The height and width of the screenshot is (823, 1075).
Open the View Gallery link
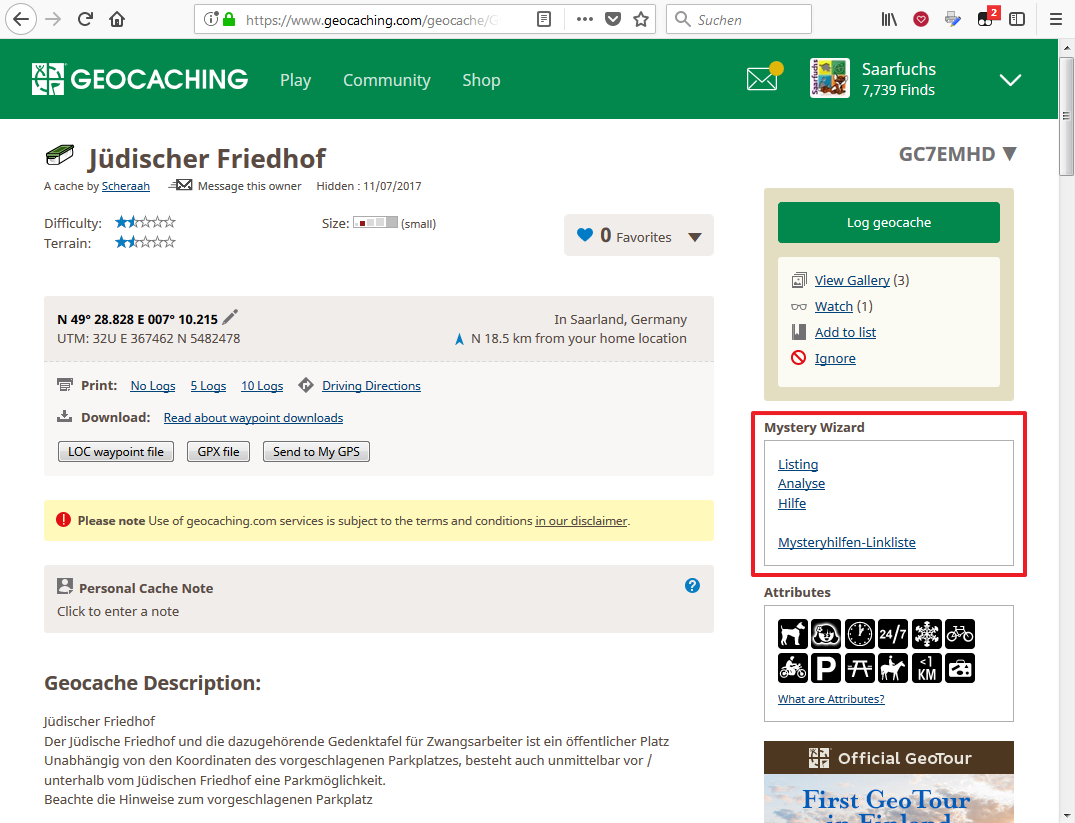tap(852, 280)
